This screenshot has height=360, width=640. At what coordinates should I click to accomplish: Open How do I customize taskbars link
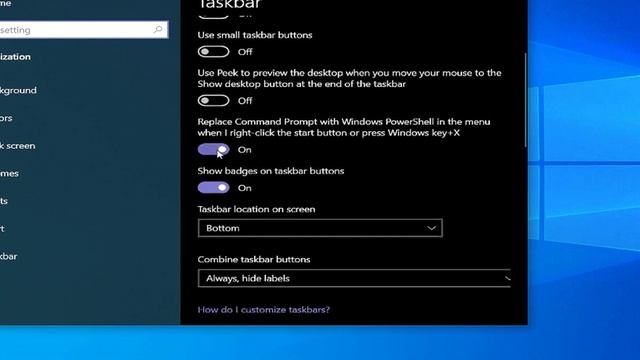tap(264, 310)
